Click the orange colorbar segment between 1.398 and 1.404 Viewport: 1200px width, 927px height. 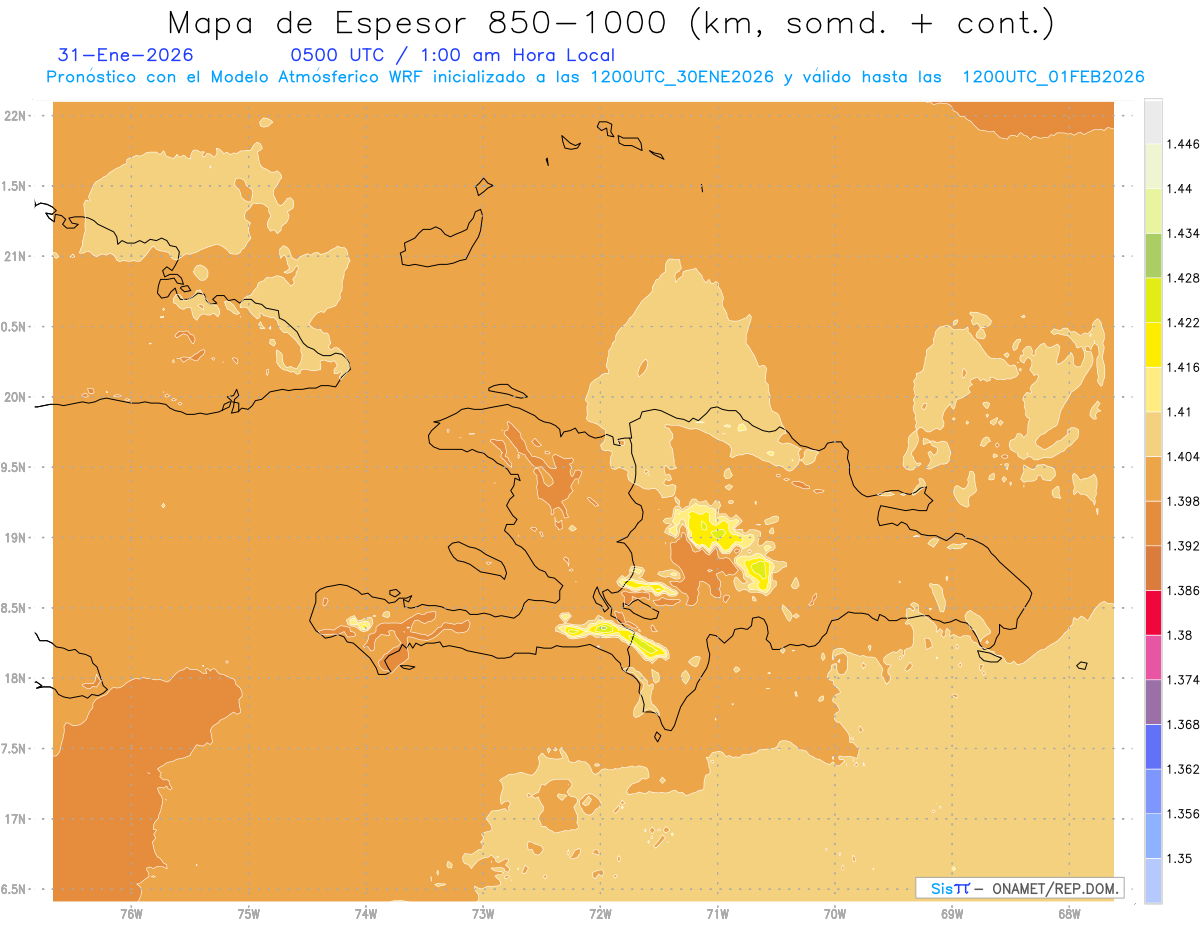coord(1153,478)
